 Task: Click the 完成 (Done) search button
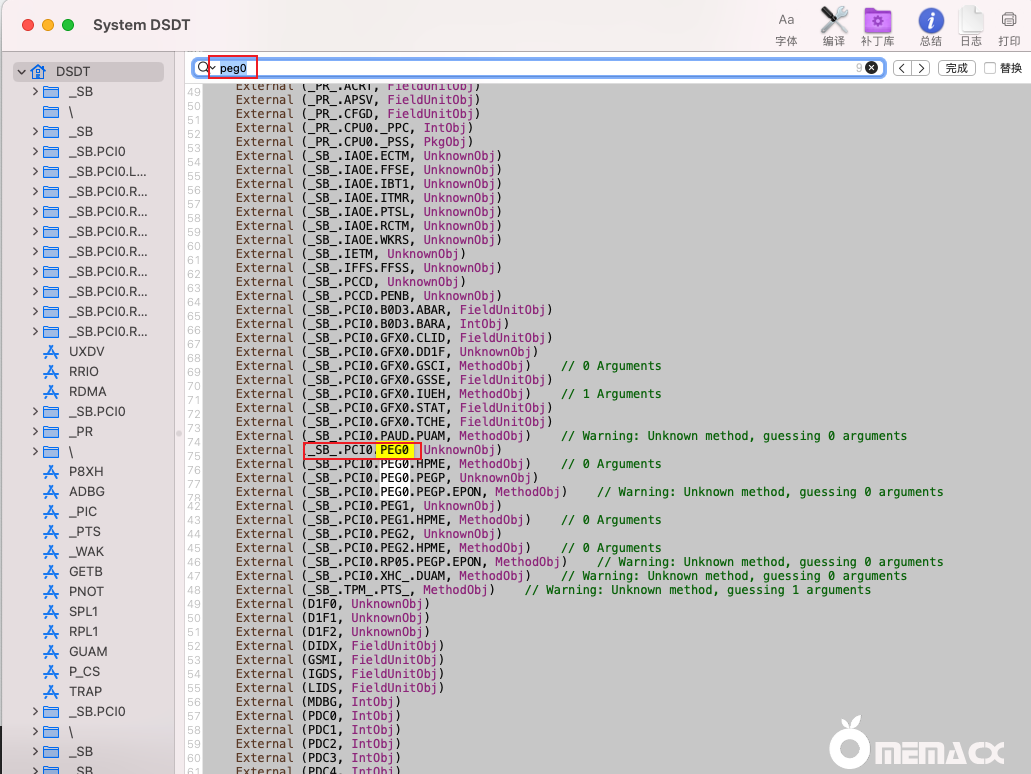click(x=957, y=68)
